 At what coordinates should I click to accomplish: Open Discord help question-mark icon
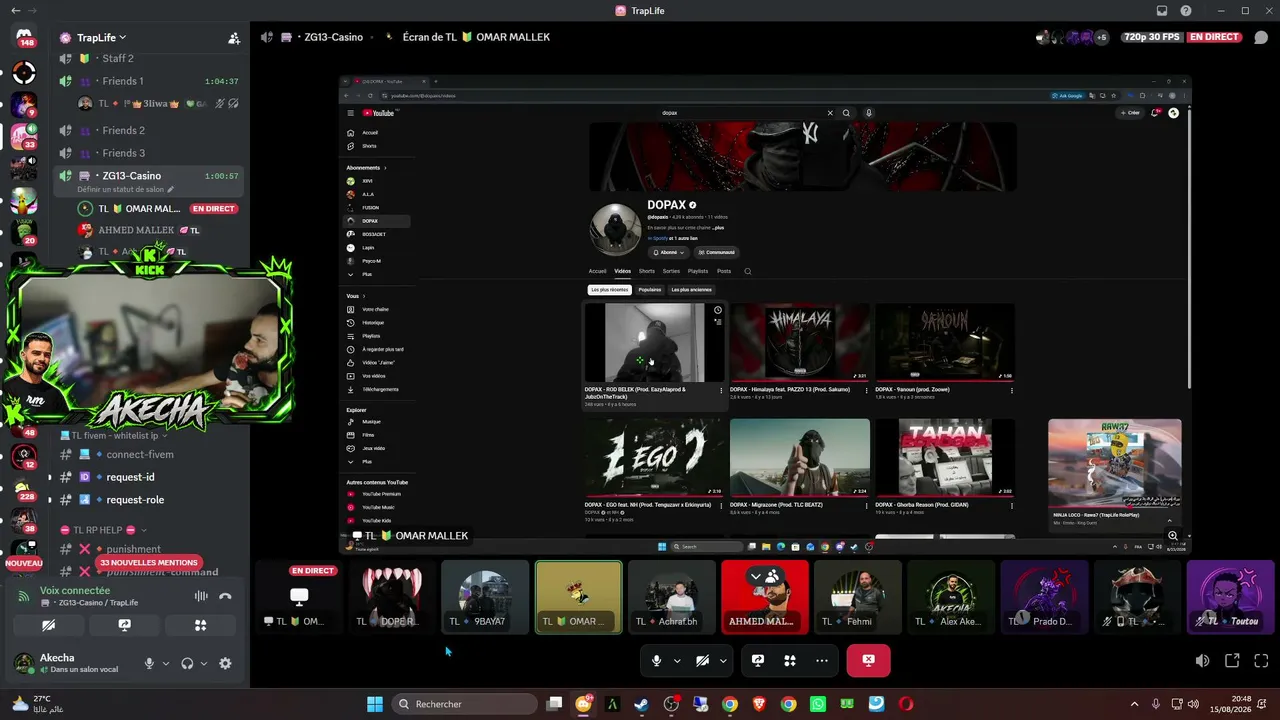tap(1186, 11)
